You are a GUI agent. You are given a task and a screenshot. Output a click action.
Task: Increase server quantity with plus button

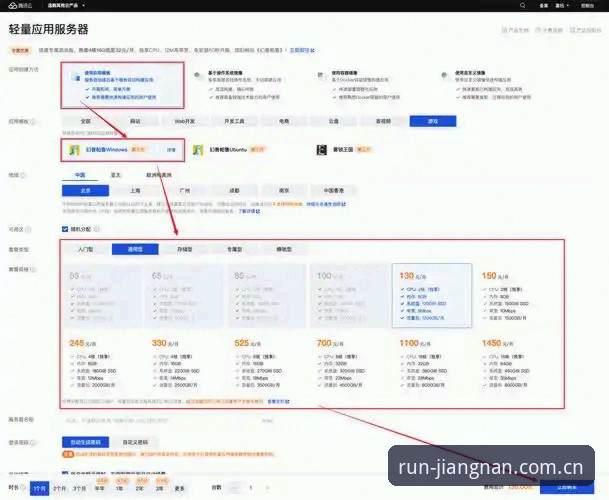267,488
